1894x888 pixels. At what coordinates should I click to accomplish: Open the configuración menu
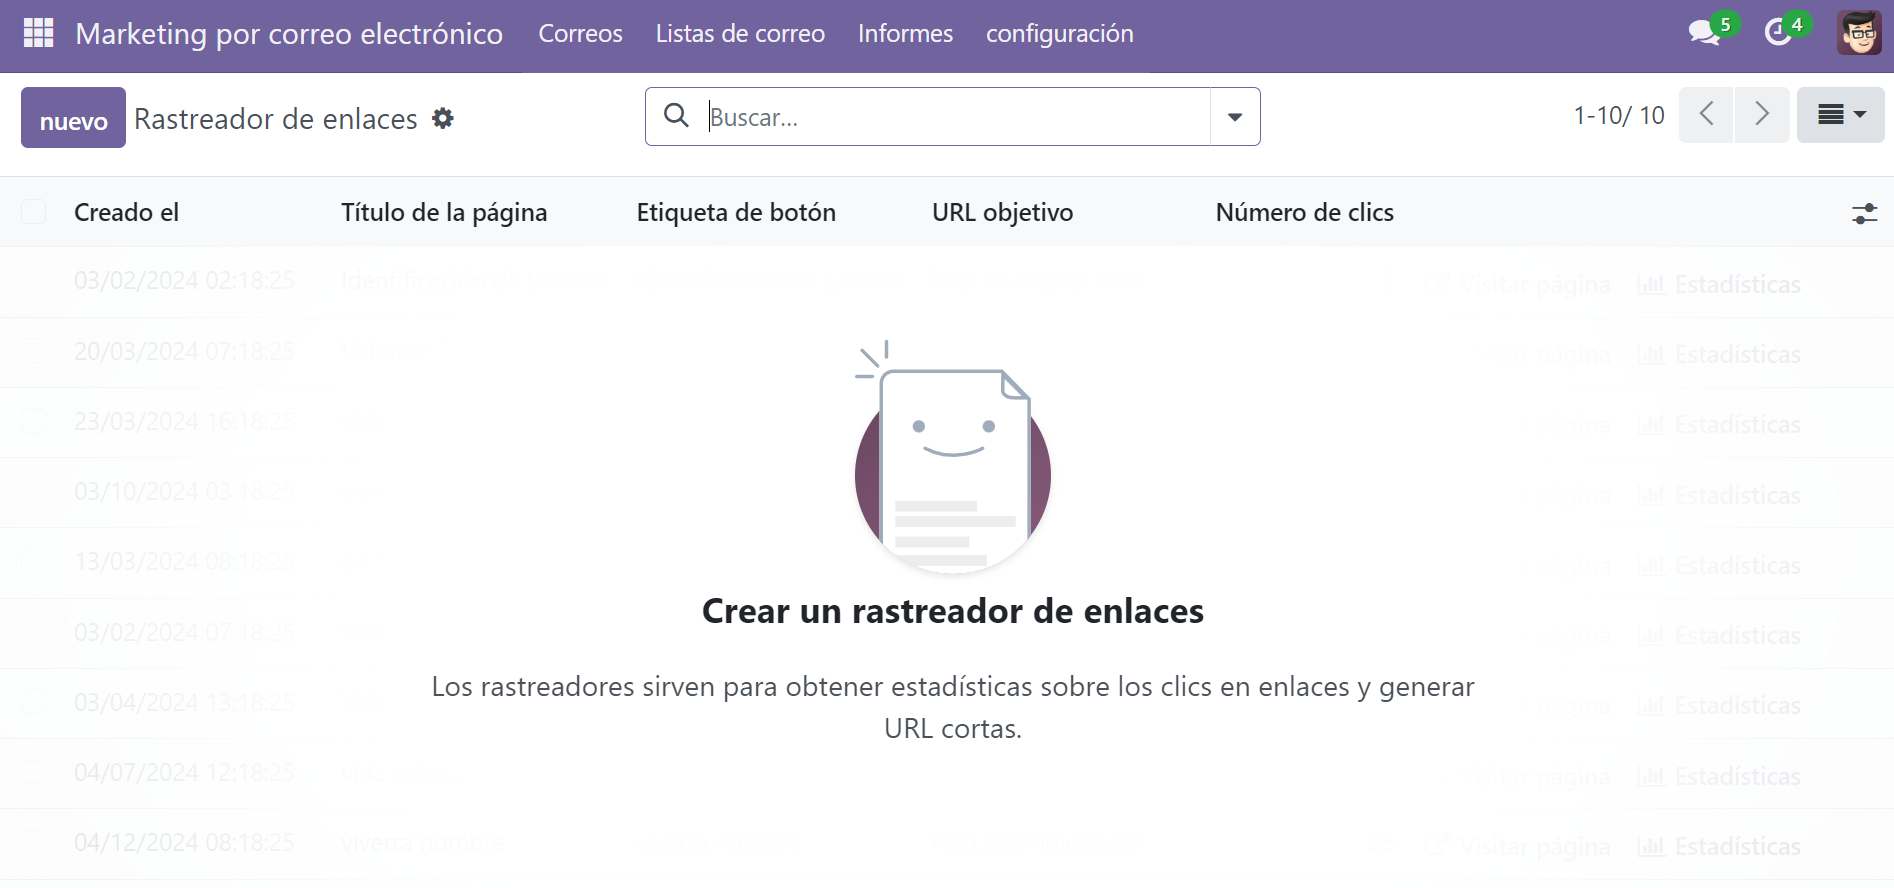(1059, 34)
